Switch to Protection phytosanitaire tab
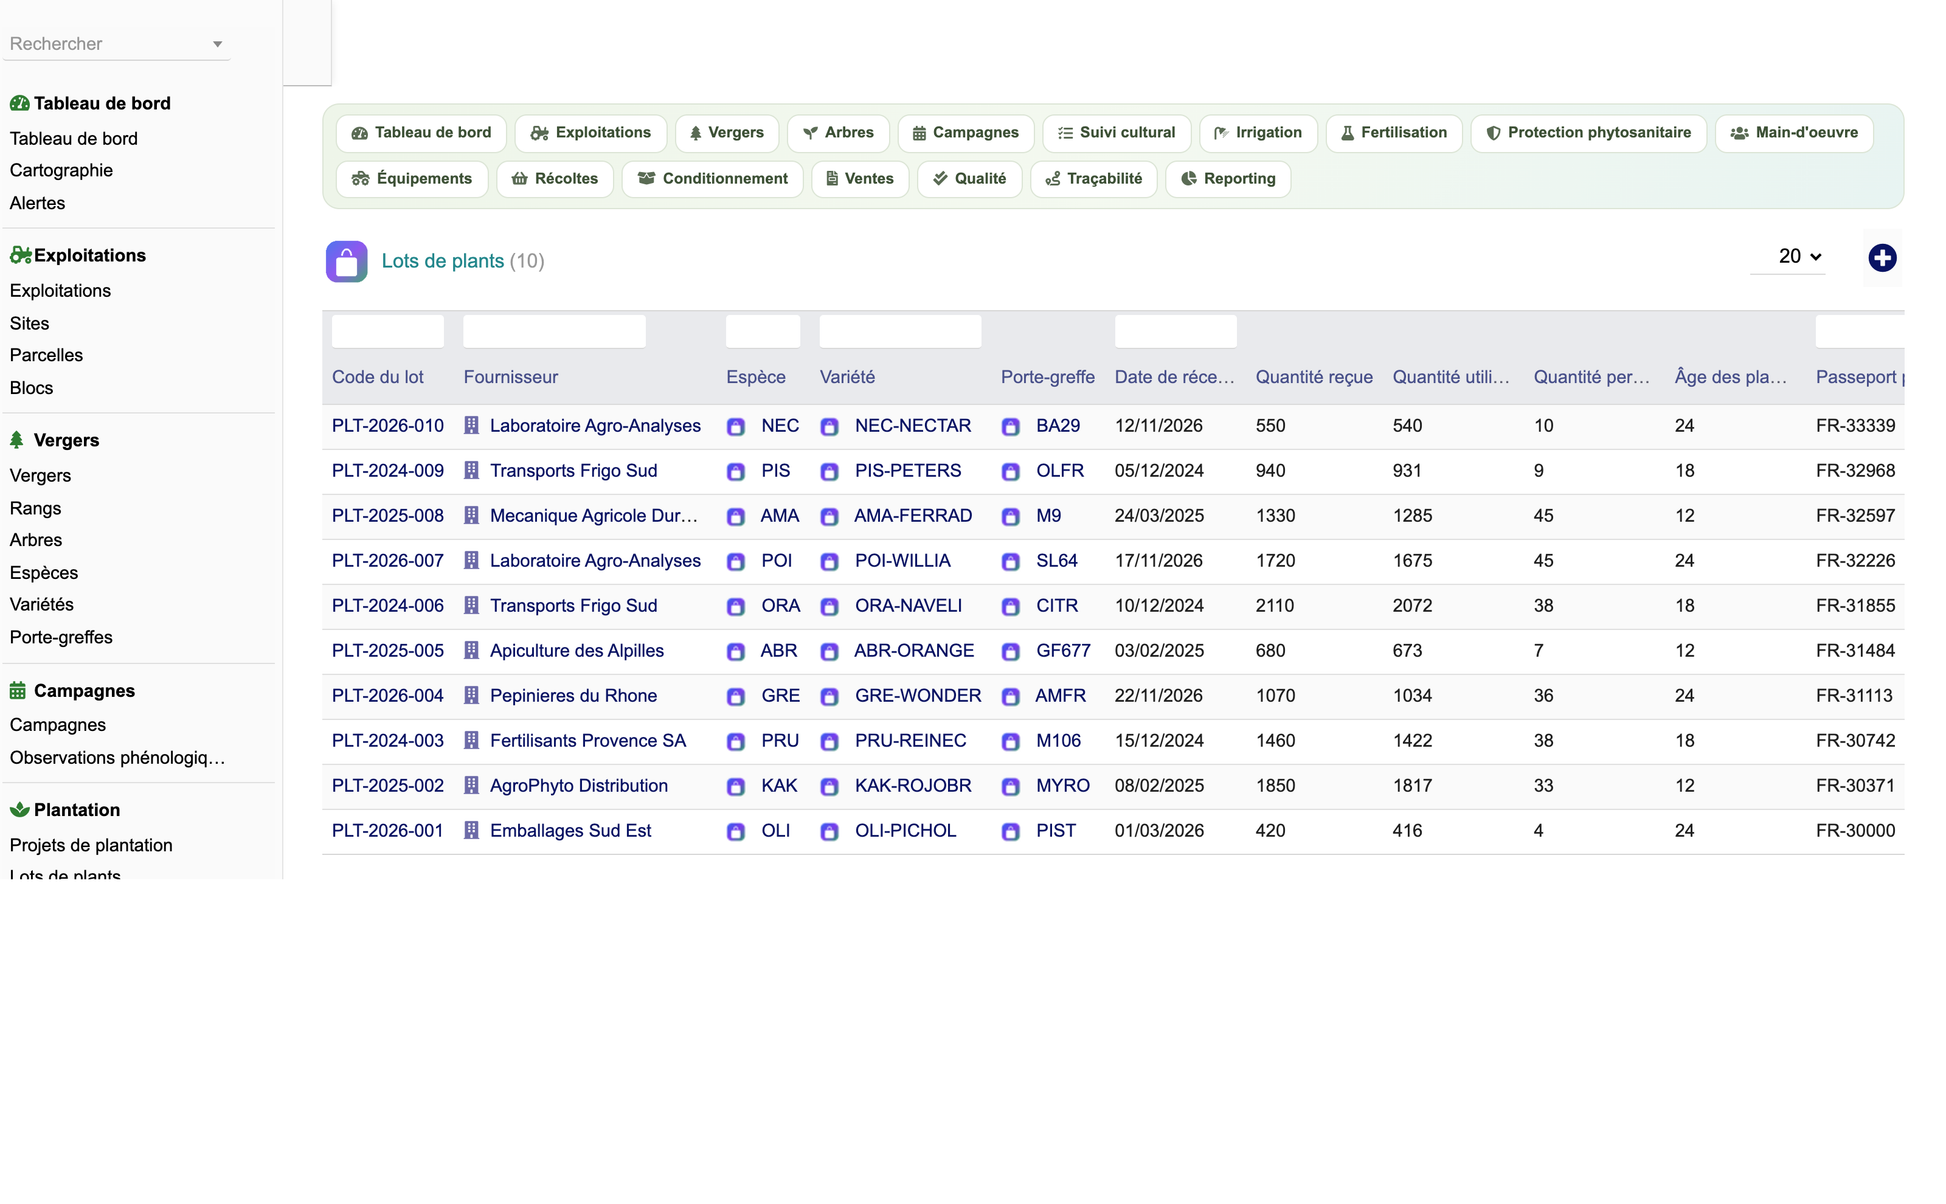The width and height of the screenshot is (1946, 1204). [1588, 133]
